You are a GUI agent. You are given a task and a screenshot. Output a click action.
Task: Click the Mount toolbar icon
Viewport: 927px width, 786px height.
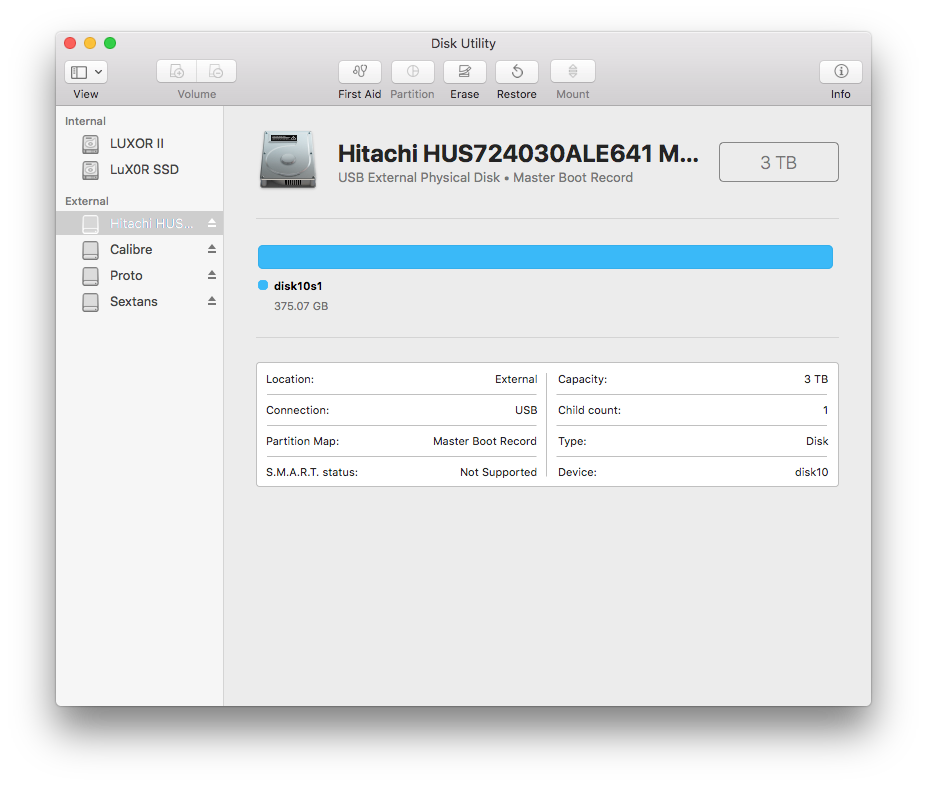point(572,72)
